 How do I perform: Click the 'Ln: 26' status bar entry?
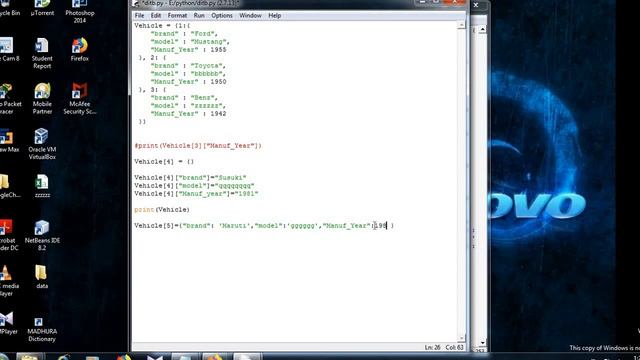(x=432, y=347)
